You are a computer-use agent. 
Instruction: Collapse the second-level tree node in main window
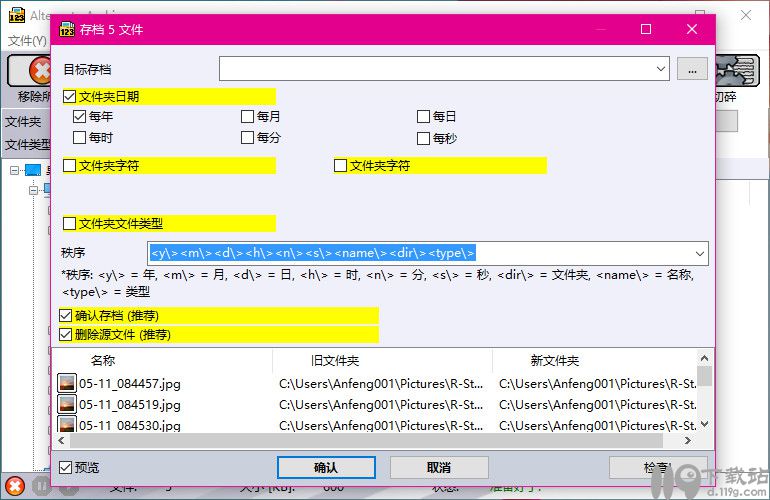pyautogui.click(x=33, y=190)
